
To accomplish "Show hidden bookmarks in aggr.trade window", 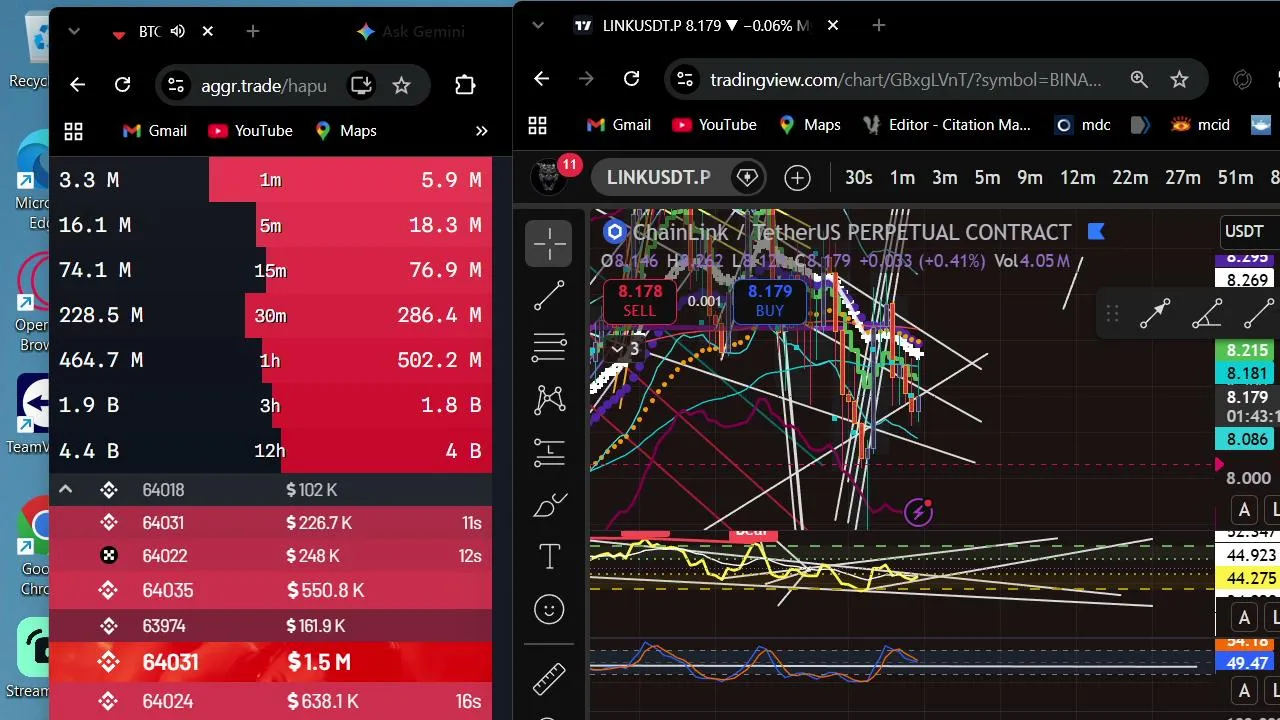I will click(x=481, y=131).
